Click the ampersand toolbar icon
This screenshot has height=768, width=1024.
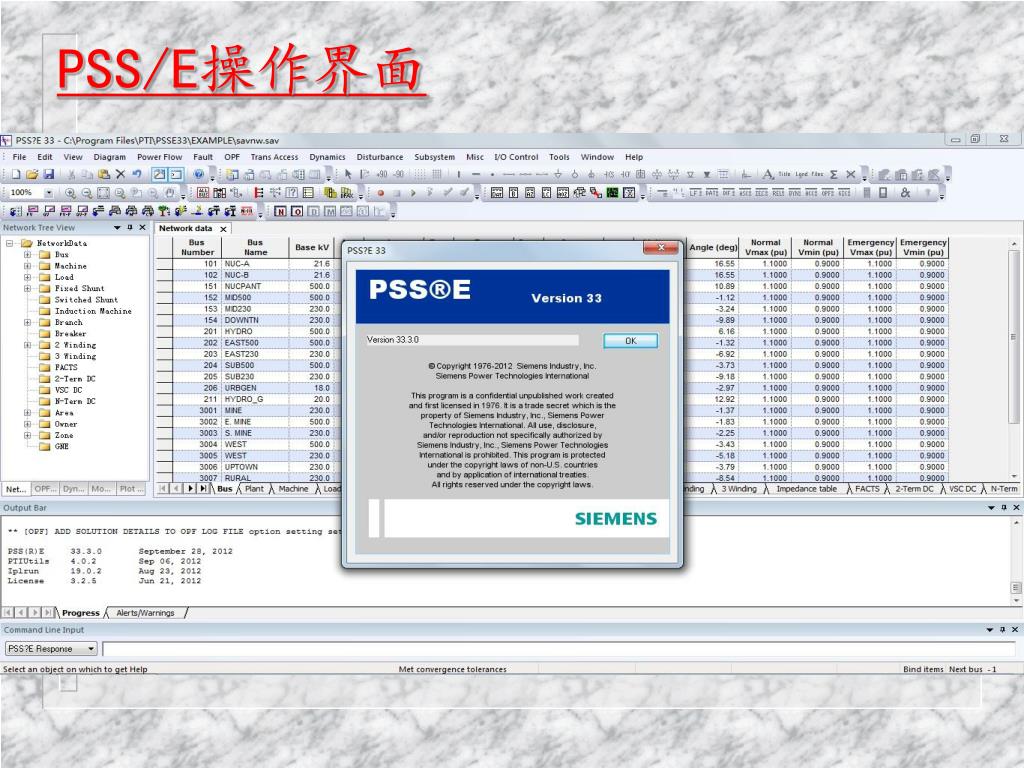click(905, 193)
